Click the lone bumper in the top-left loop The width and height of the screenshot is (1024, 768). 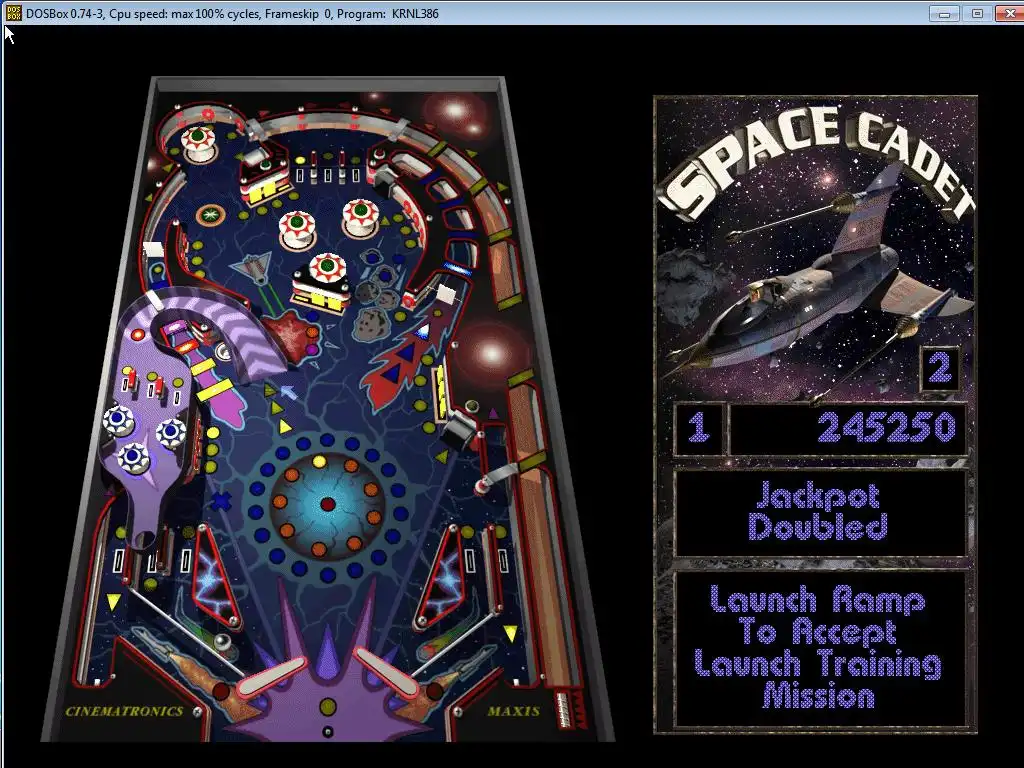pos(199,144)
